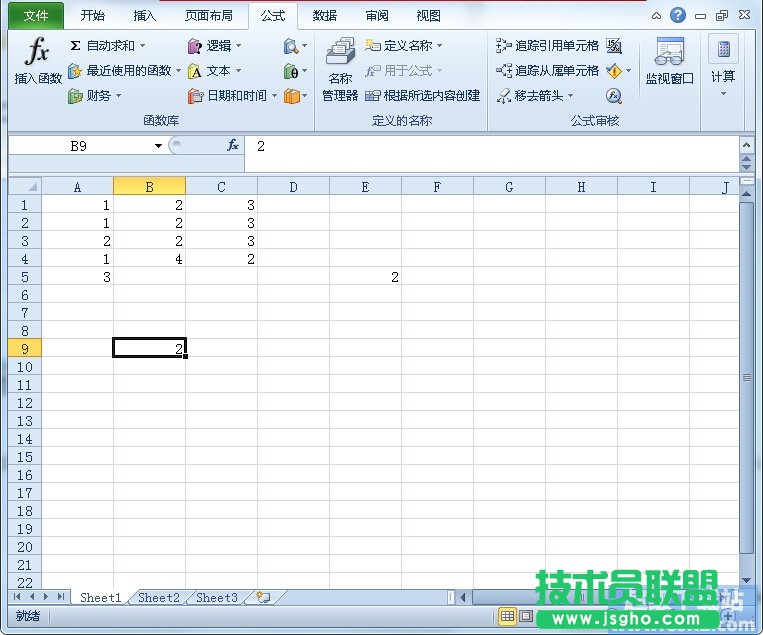Screen dimensions: 763x635
Task: Open the Name Box dropdown arrow
Action: click(x=158, y=146)
